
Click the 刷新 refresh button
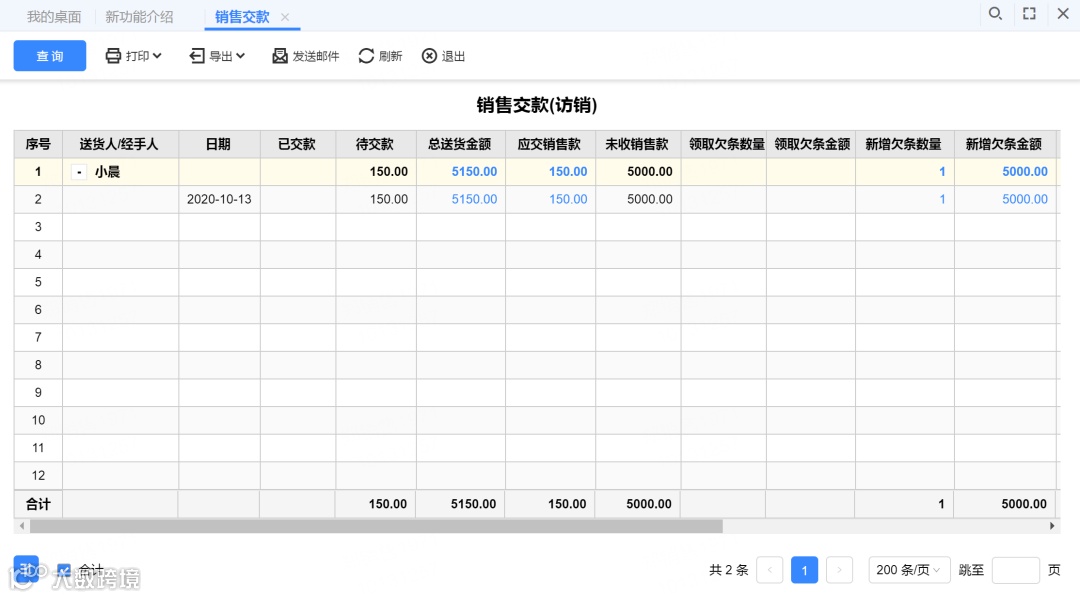coord(380,56)
